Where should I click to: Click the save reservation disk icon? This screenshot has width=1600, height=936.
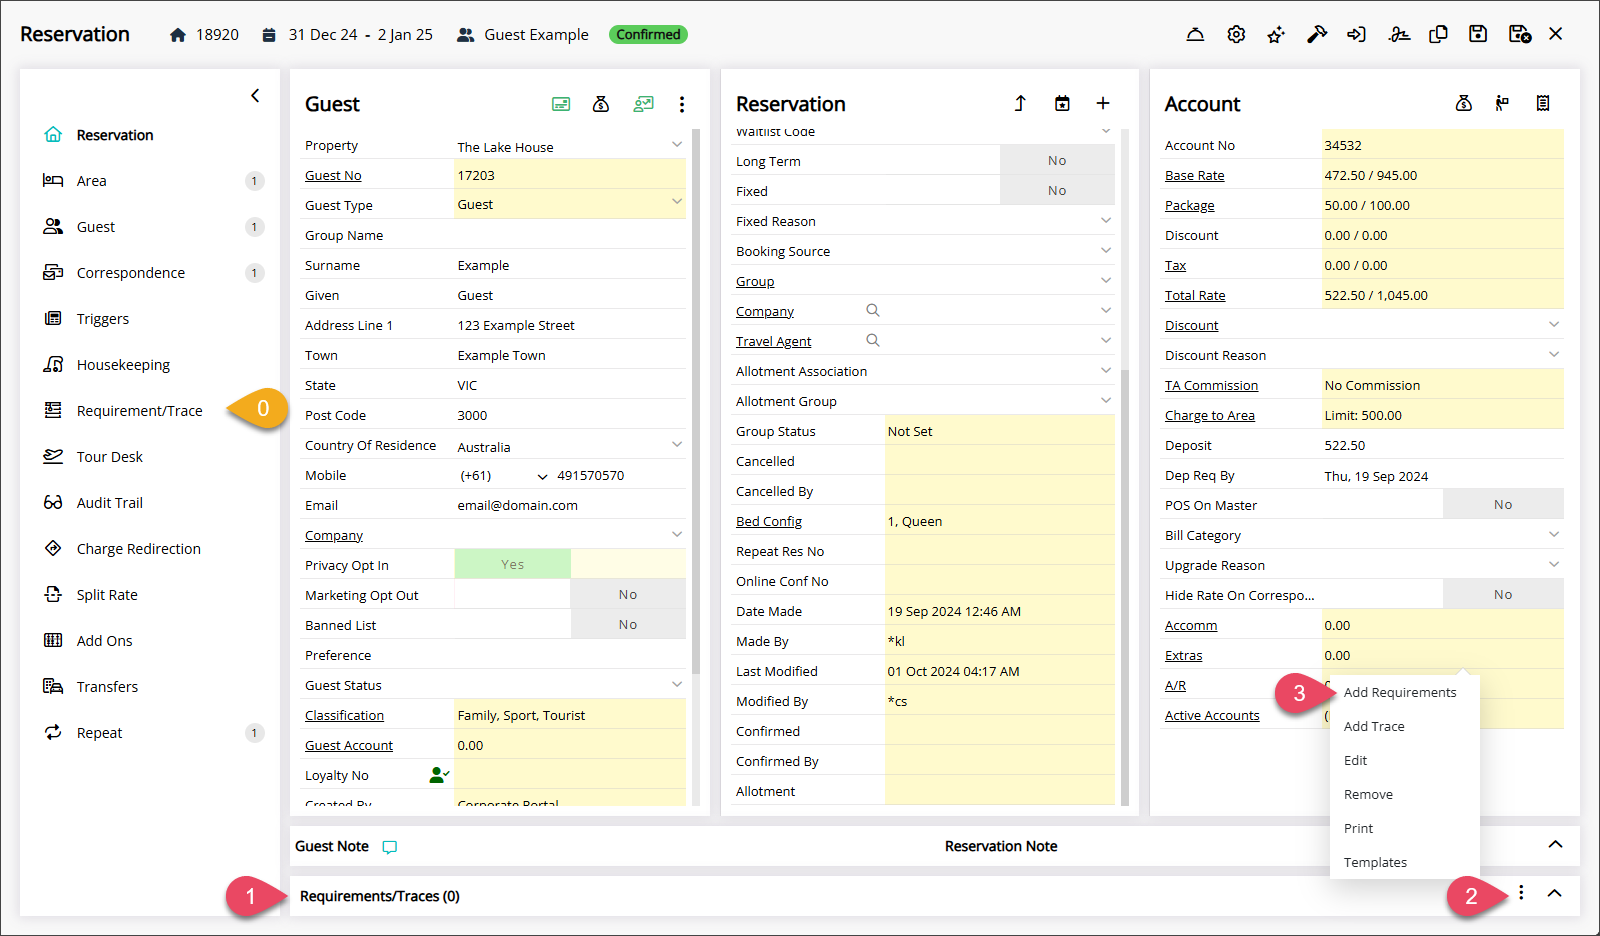point(1477,34)
